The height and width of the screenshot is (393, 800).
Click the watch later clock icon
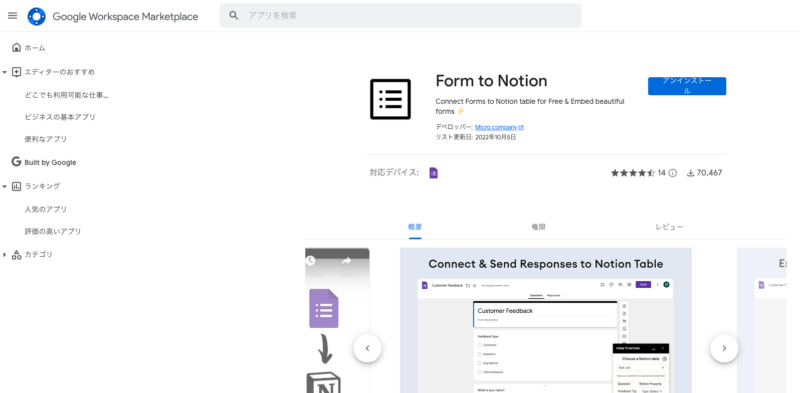[x=310, y=261]
